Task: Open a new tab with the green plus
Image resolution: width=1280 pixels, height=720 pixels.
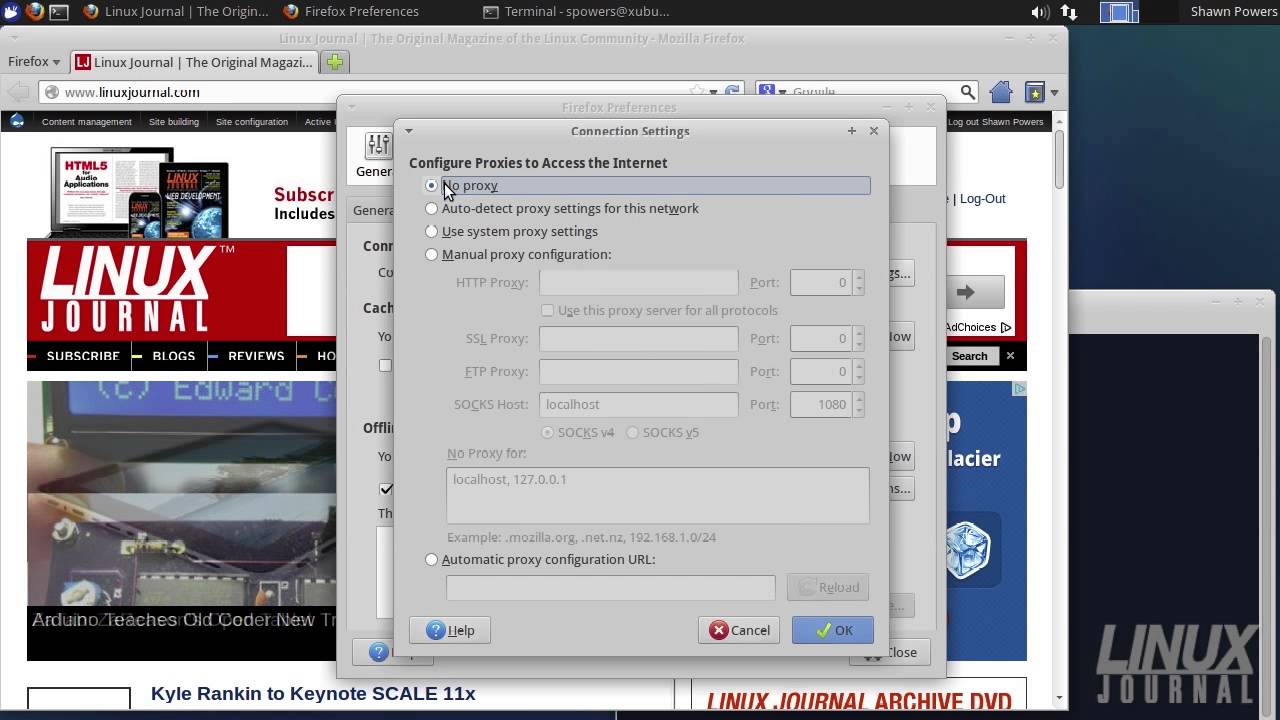Action: coord(335,62)
